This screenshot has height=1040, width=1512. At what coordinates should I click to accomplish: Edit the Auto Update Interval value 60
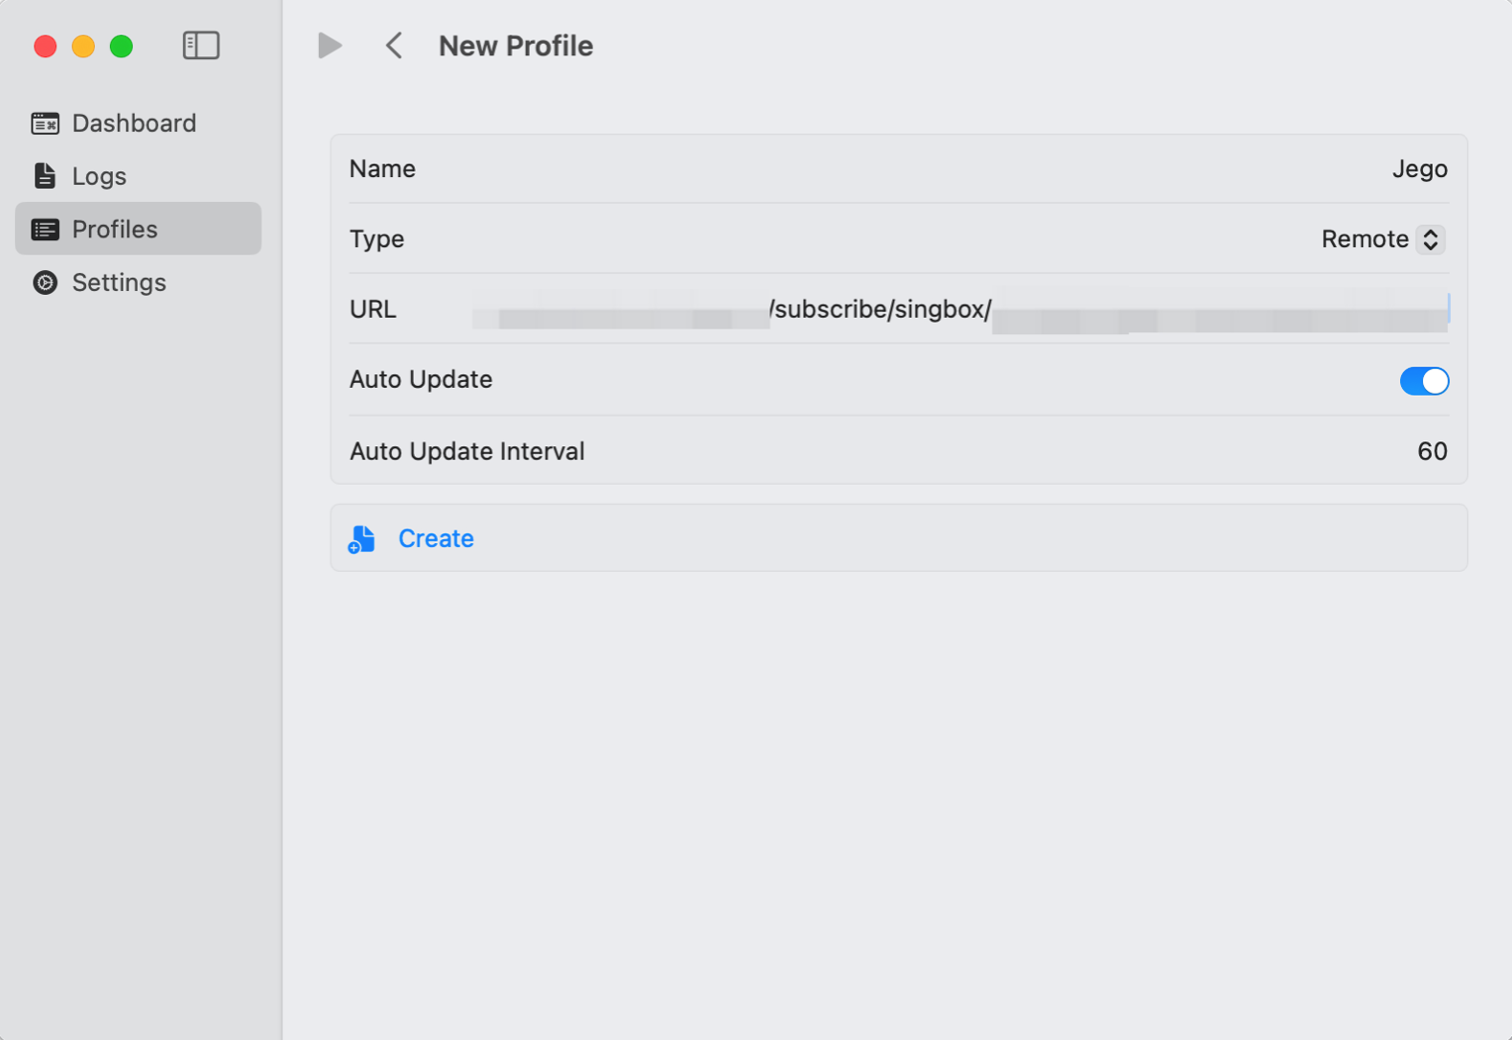click(x=1431, y=451)
